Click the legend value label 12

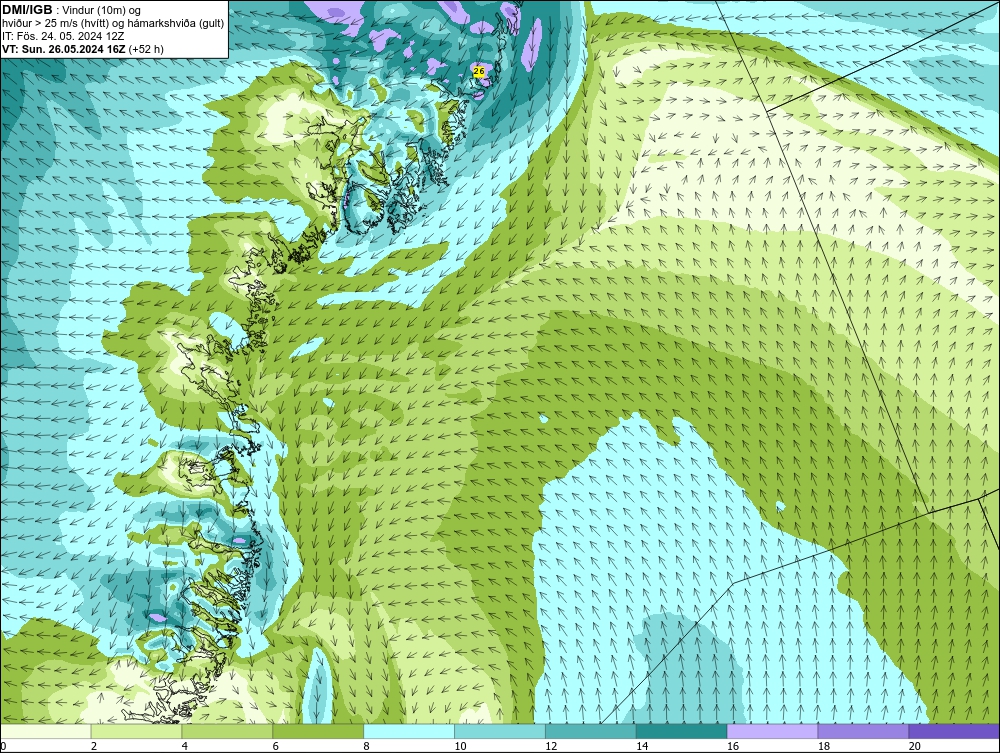(551, 746)
